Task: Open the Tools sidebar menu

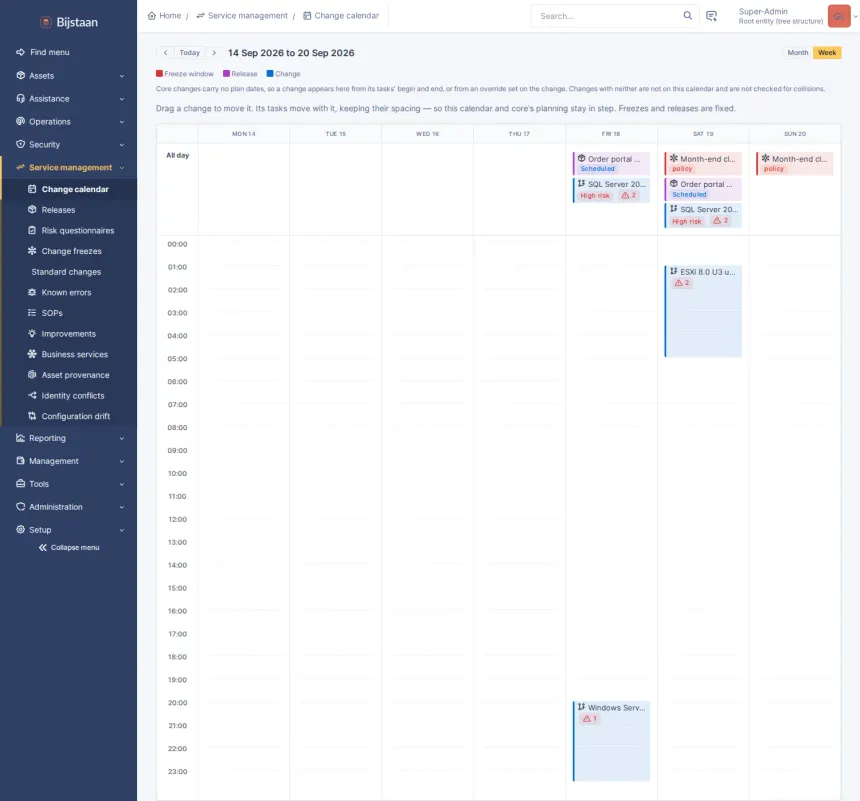Action: pyautogui.click(x=69, y=484)
